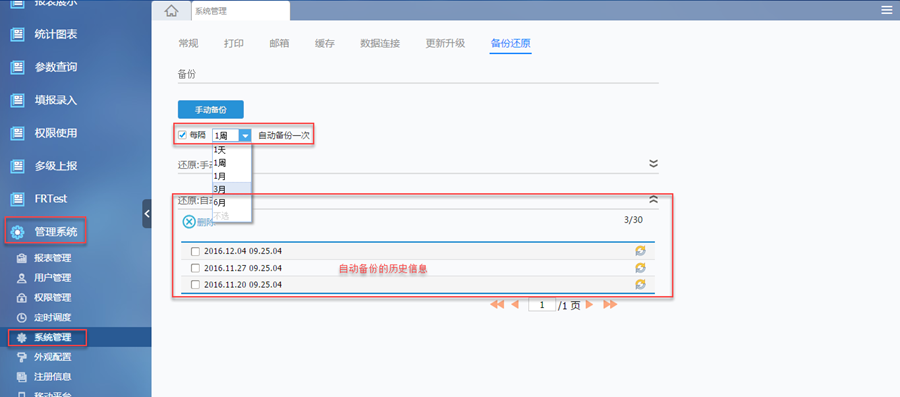Click the 多级上报 menu label
900x397 pixels.
[x=56, y=166]
